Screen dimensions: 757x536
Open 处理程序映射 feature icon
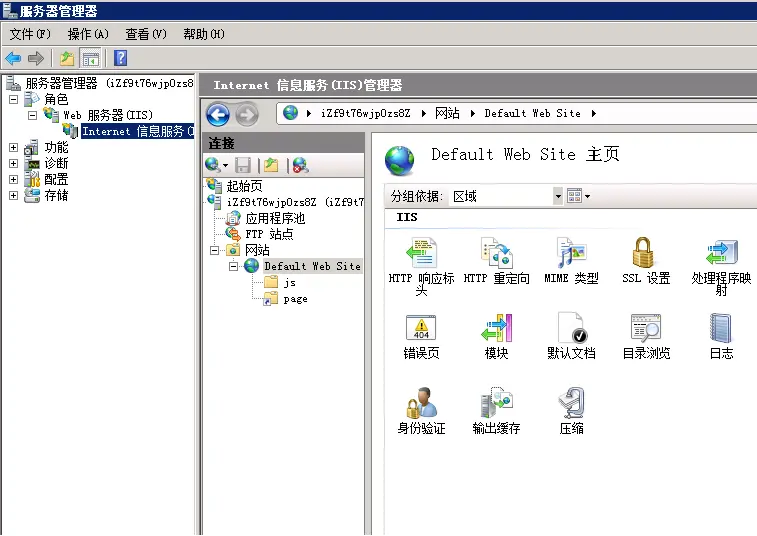point(721,252)
